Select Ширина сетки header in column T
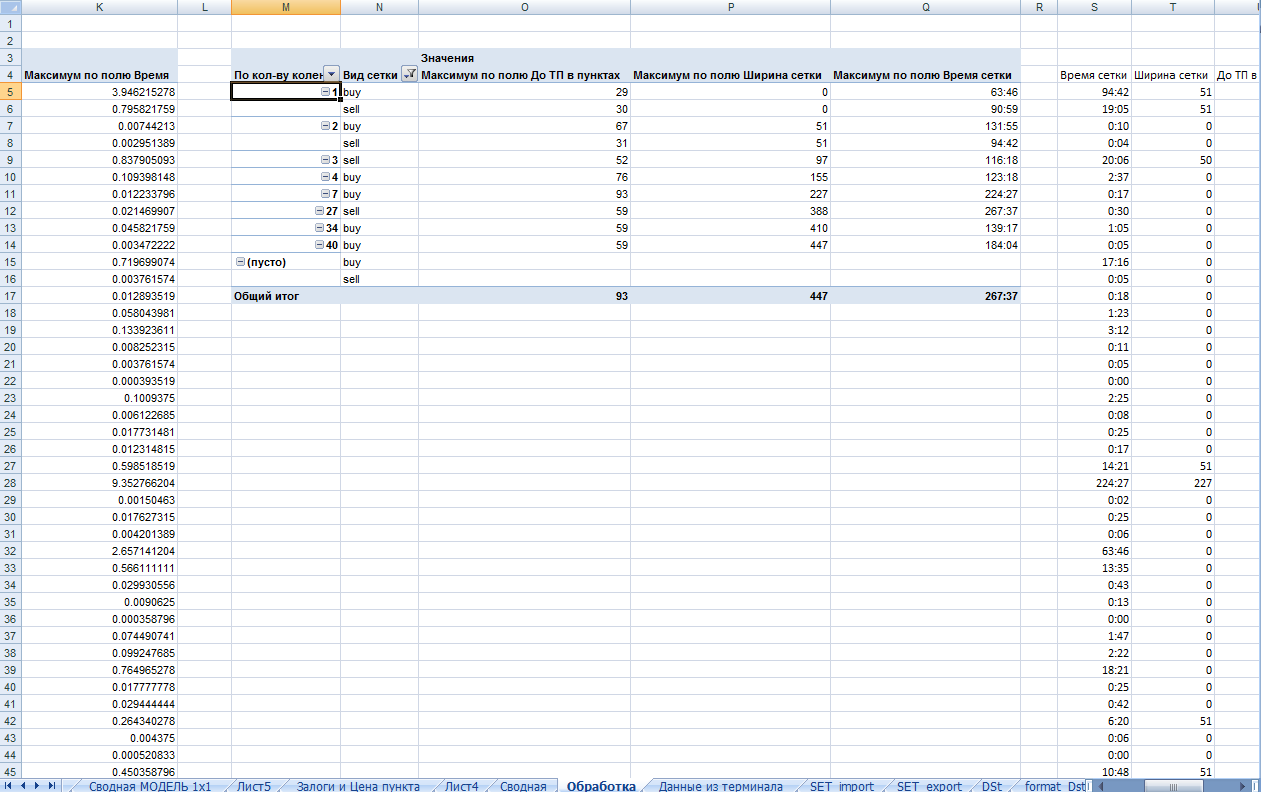This screenshot has width=1261, height=792. coord(1173,75)
